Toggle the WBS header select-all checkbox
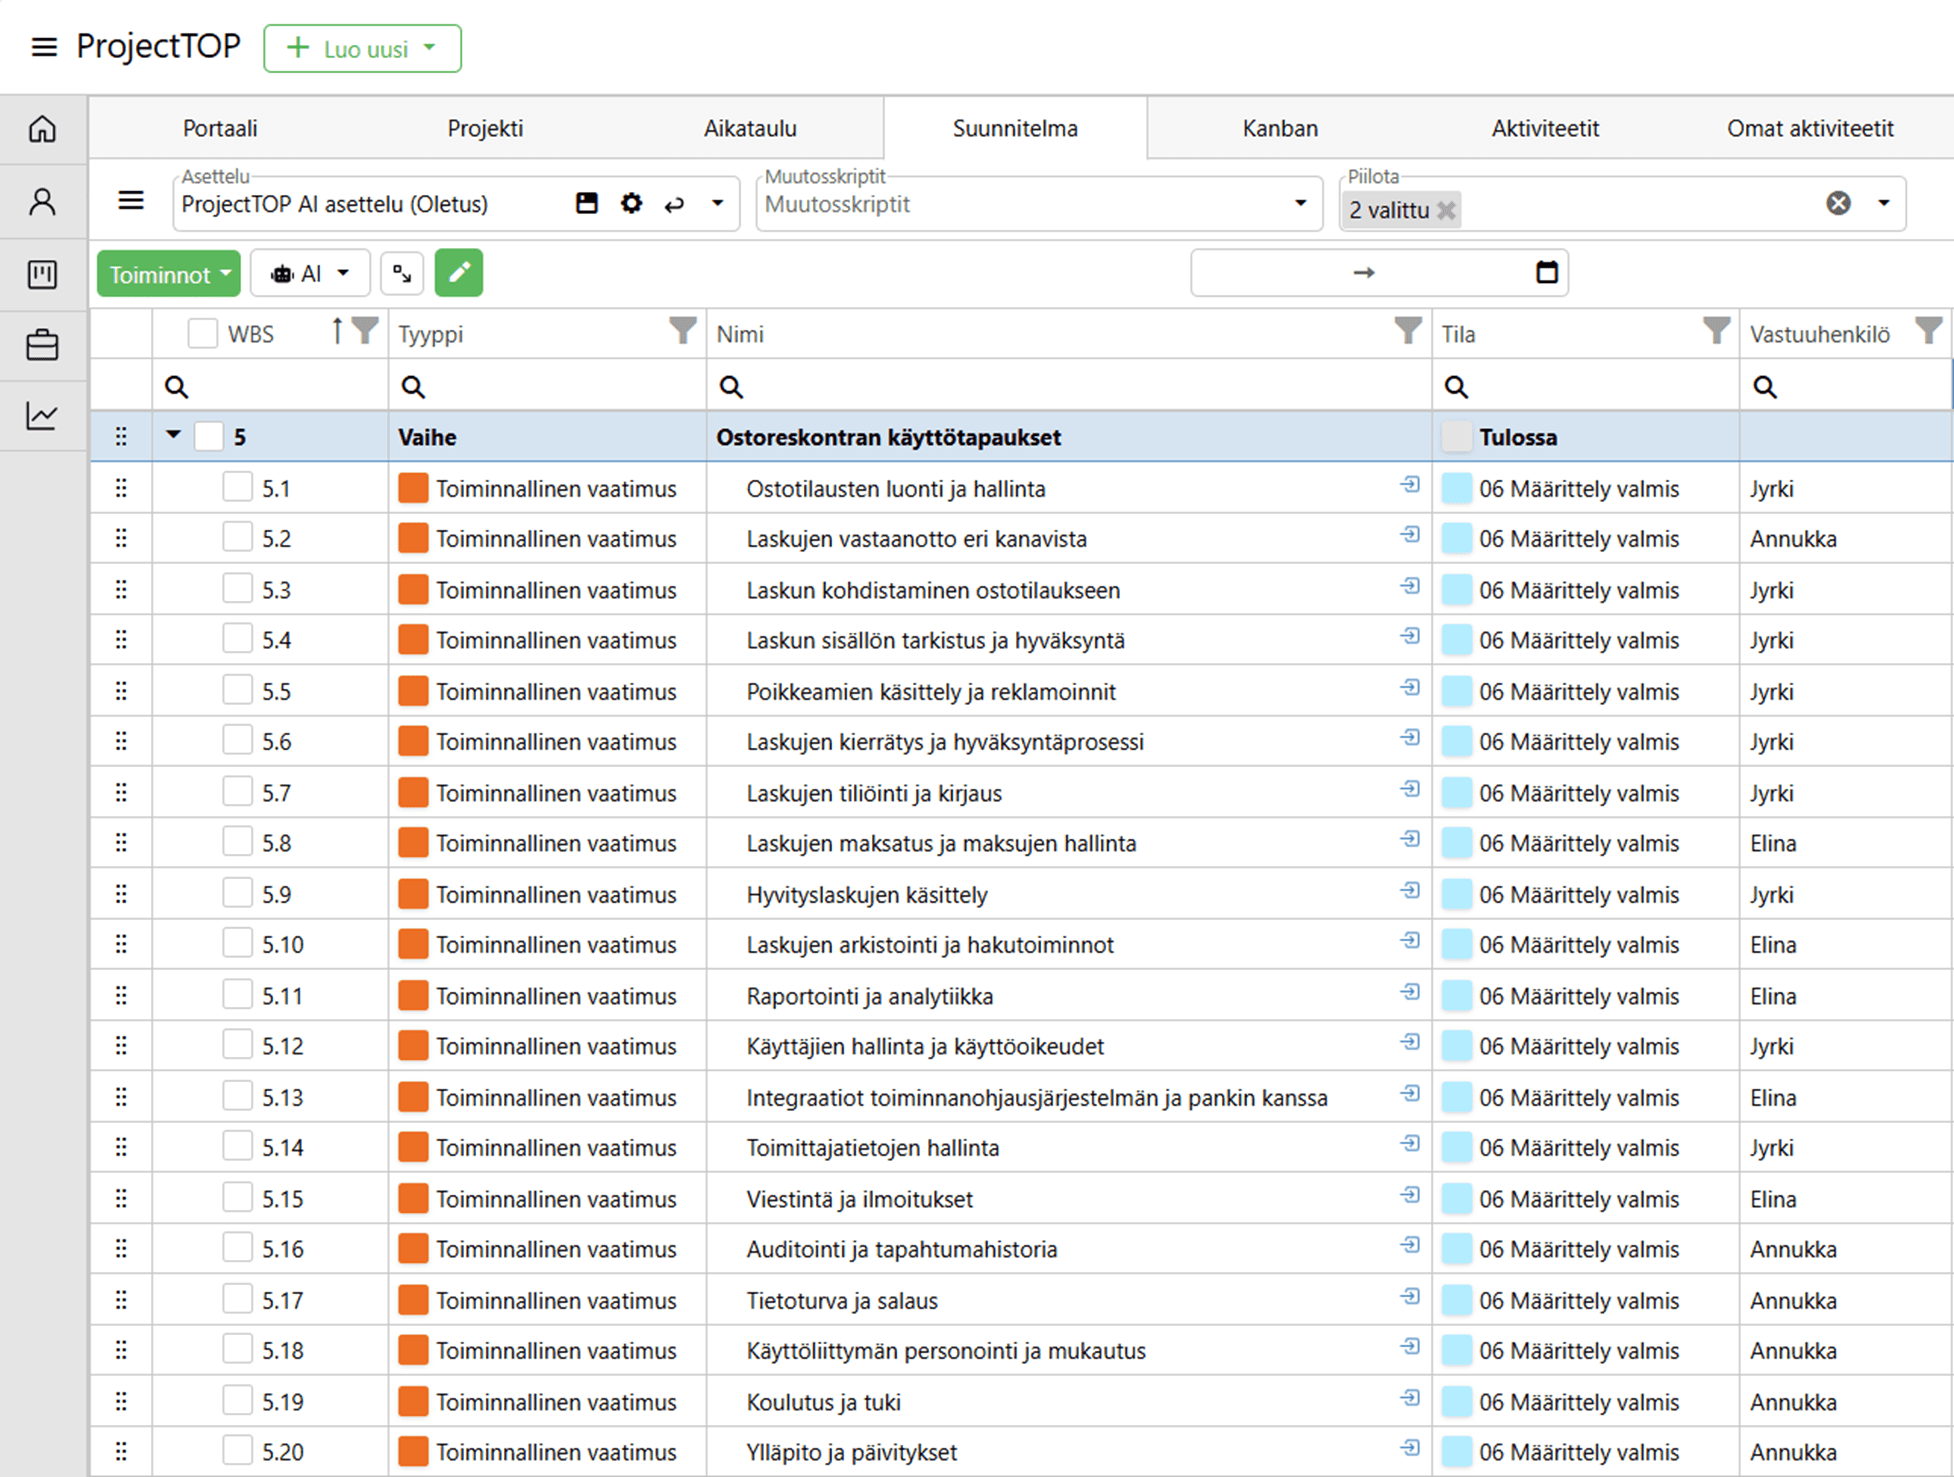 pyautogui.click(x=203, y=334)
